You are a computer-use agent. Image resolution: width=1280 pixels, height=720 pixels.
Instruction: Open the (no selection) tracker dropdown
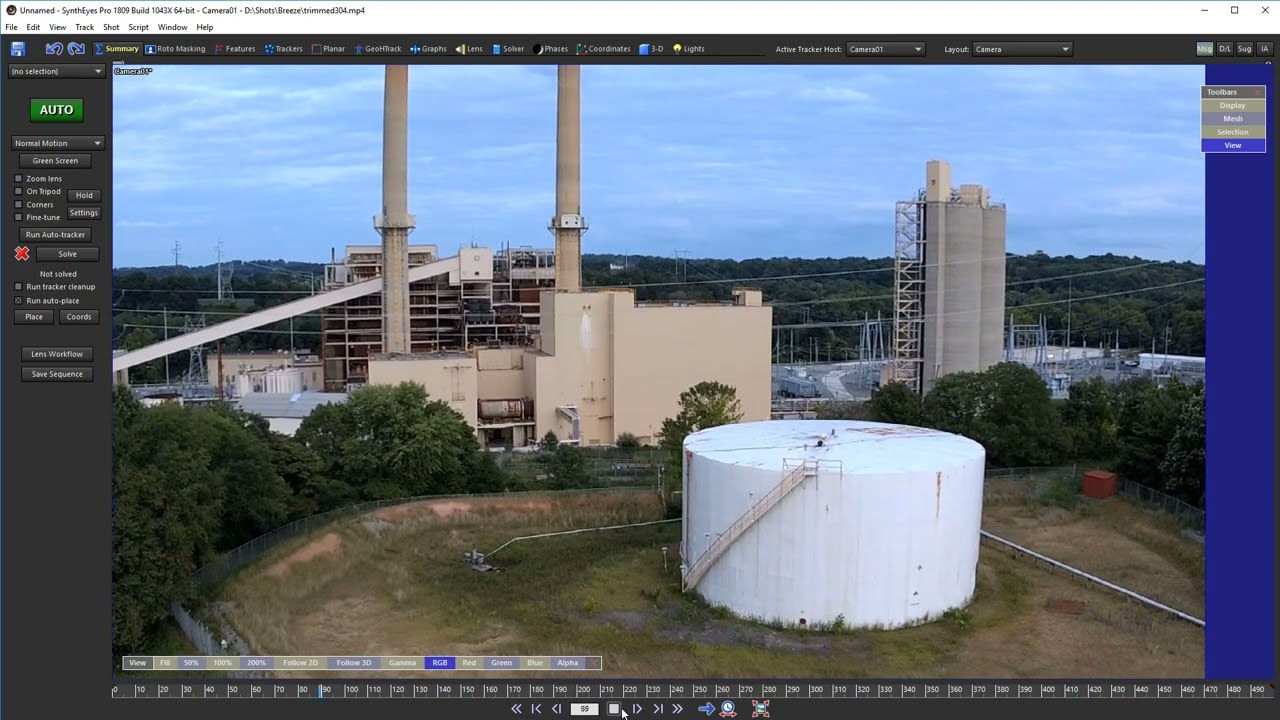coord(56,71)
